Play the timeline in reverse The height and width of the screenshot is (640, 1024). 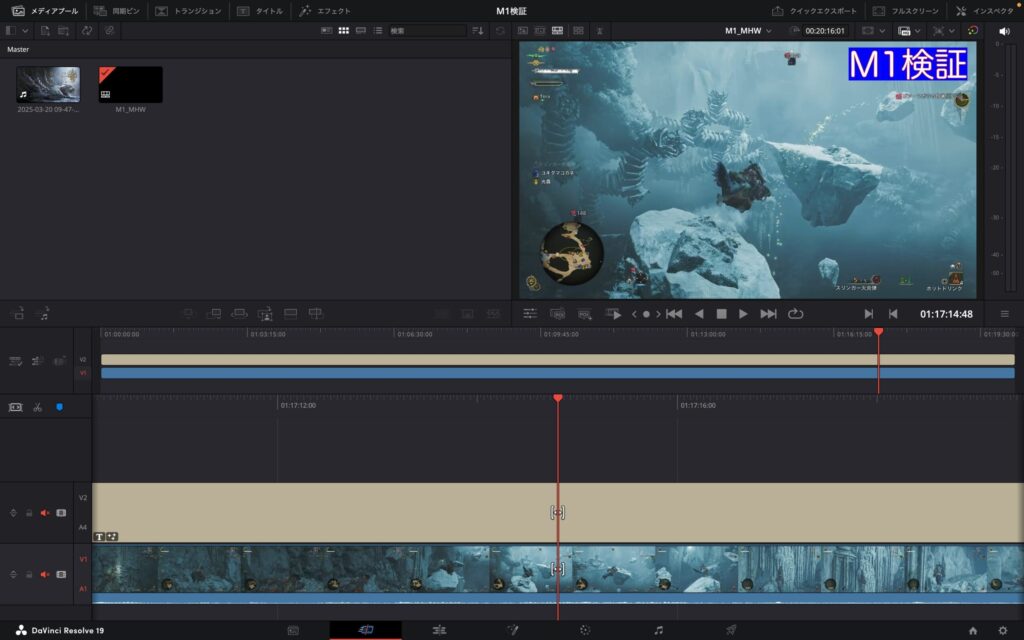(x=699, y=314)
